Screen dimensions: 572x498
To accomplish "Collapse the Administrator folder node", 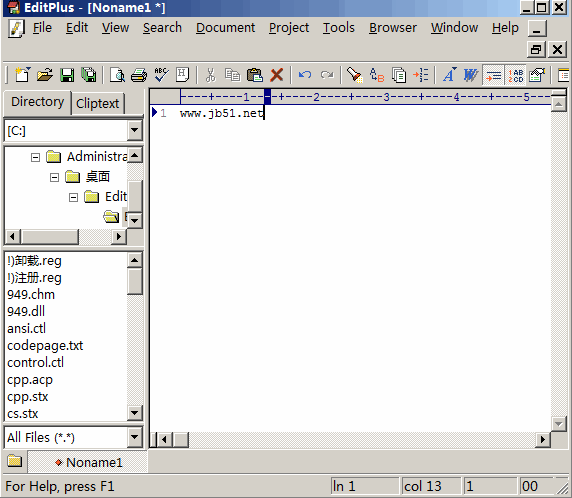I will pos(35,158).
